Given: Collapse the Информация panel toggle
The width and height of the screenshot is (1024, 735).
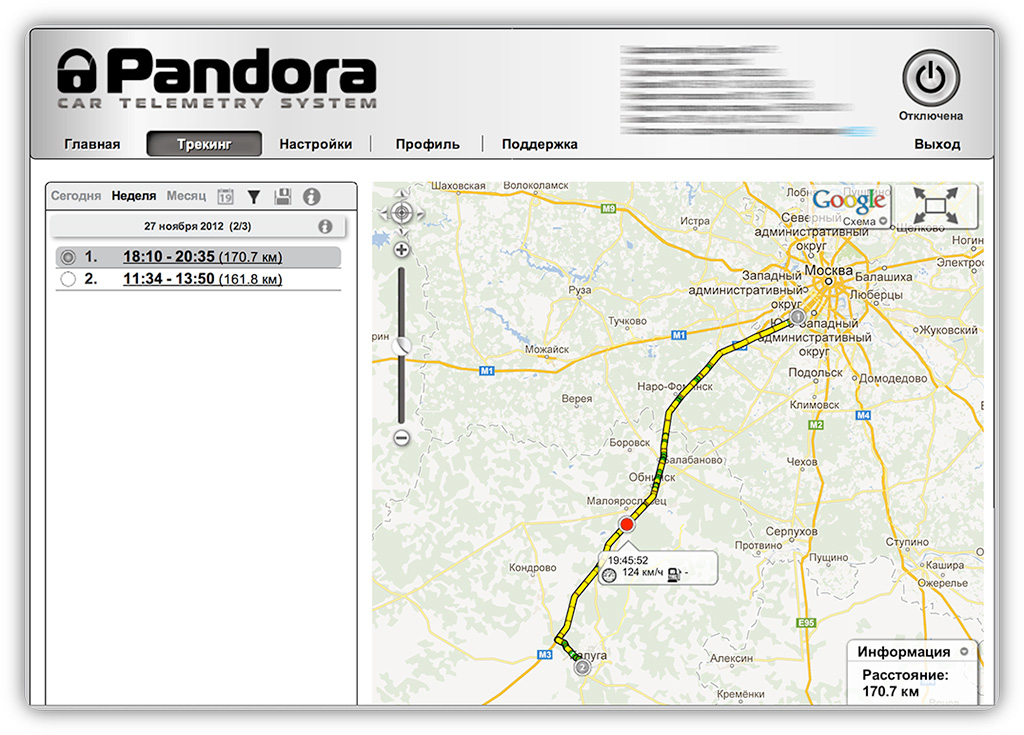Looking at the screenshot, I should point(963,651).
